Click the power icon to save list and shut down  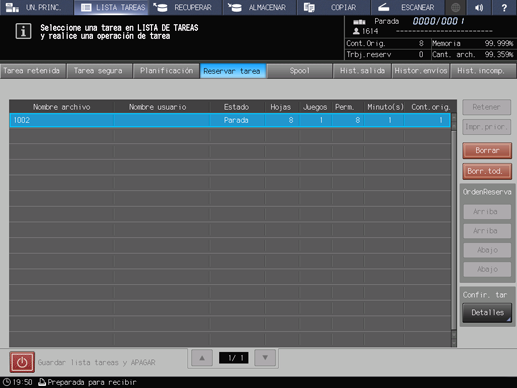(x=22, y=362)
